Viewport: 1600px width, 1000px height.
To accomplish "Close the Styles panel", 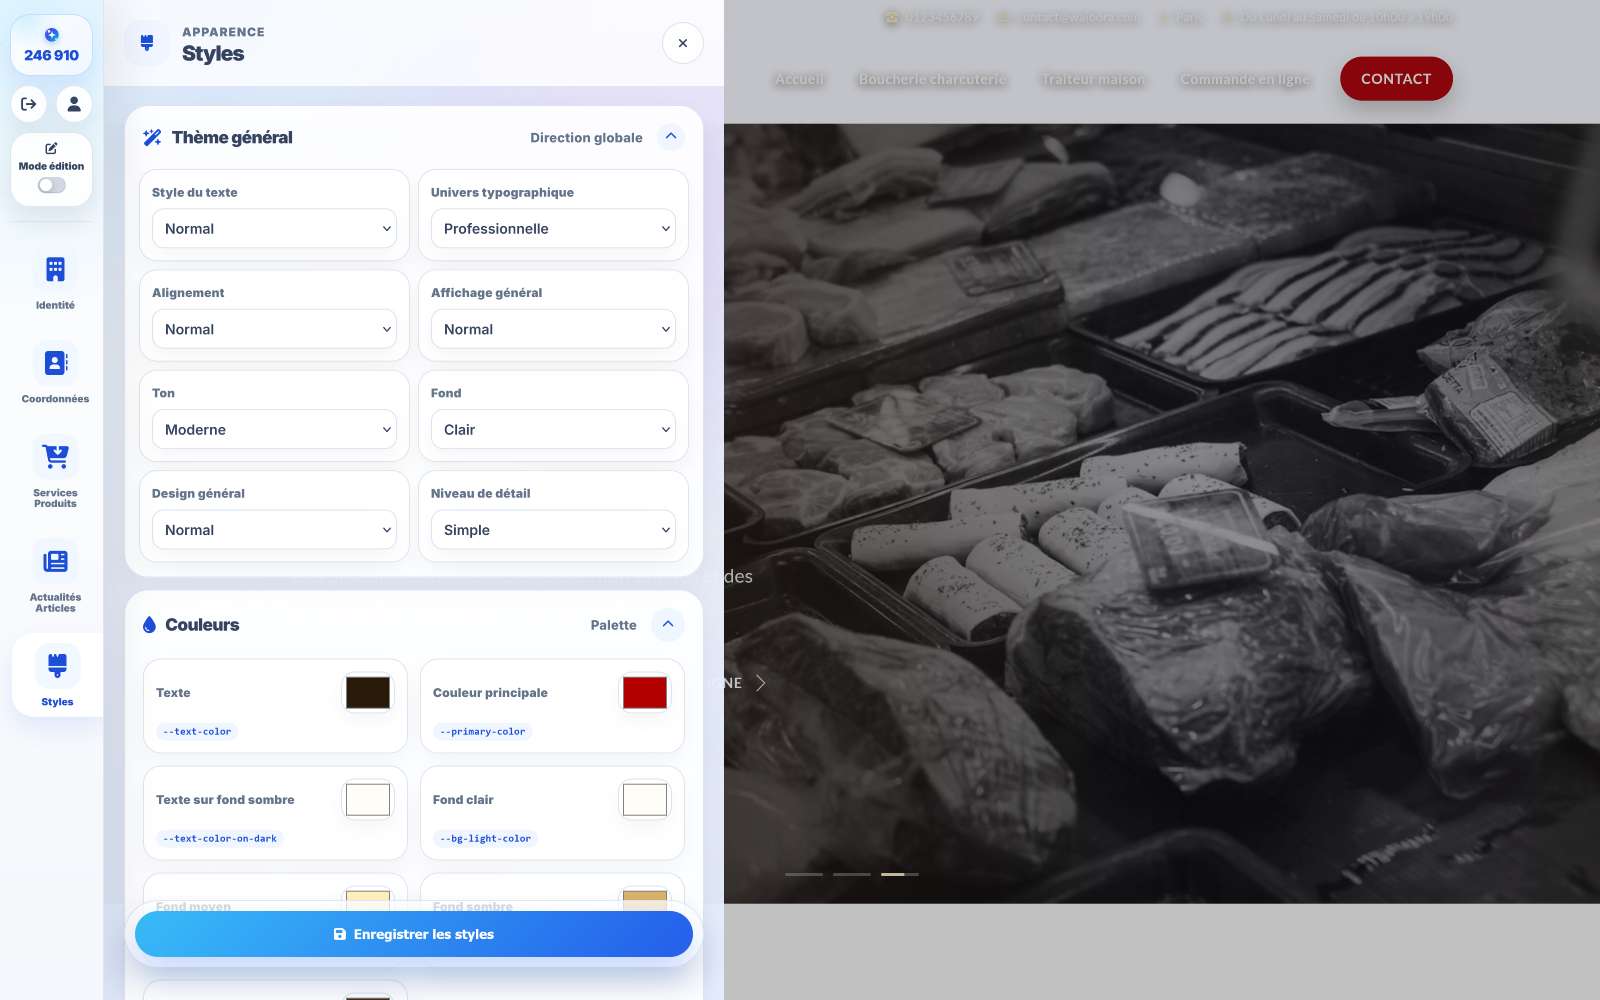I will click(683, 43).
